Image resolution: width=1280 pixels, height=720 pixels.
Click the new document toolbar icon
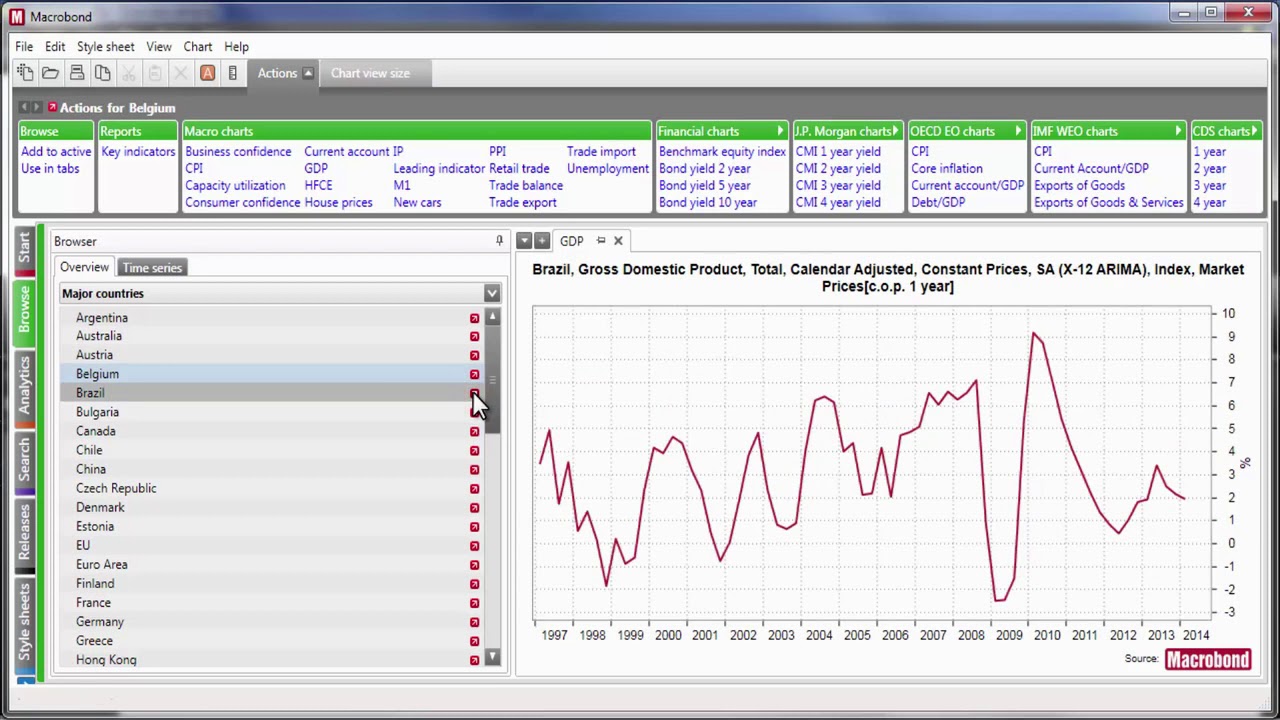[x=25, y=73]
